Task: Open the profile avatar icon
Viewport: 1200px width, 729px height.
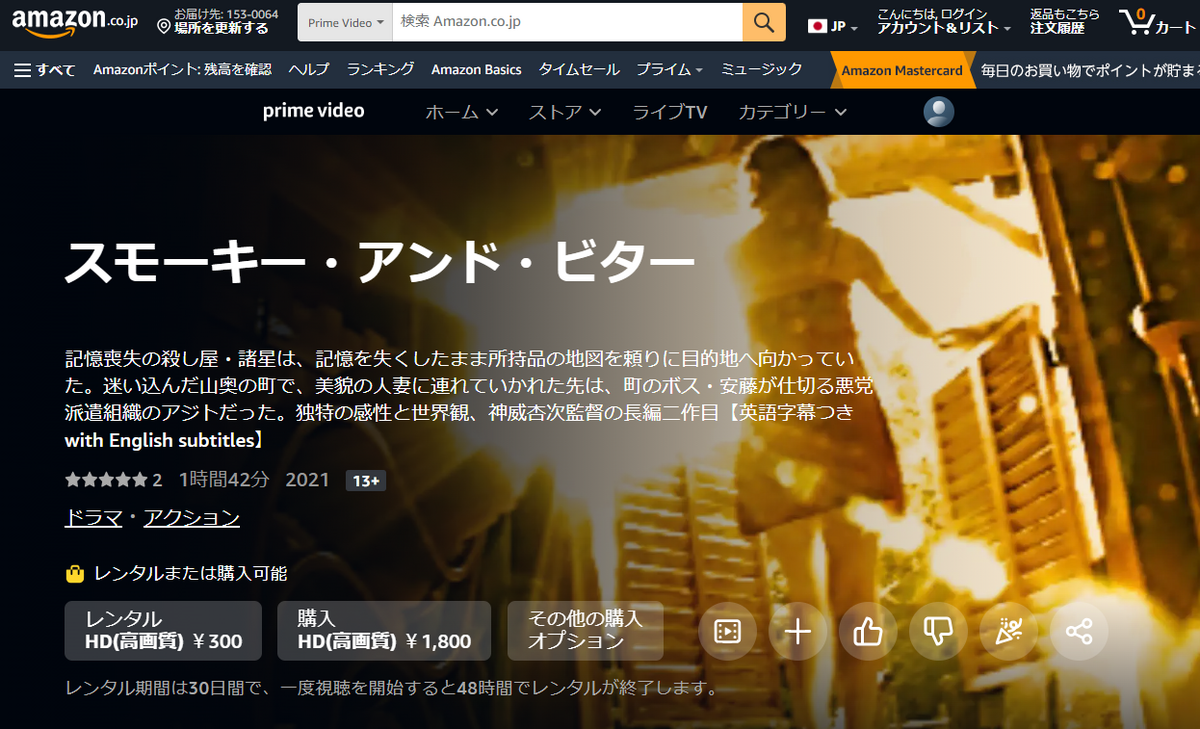Action: (938, 112)
